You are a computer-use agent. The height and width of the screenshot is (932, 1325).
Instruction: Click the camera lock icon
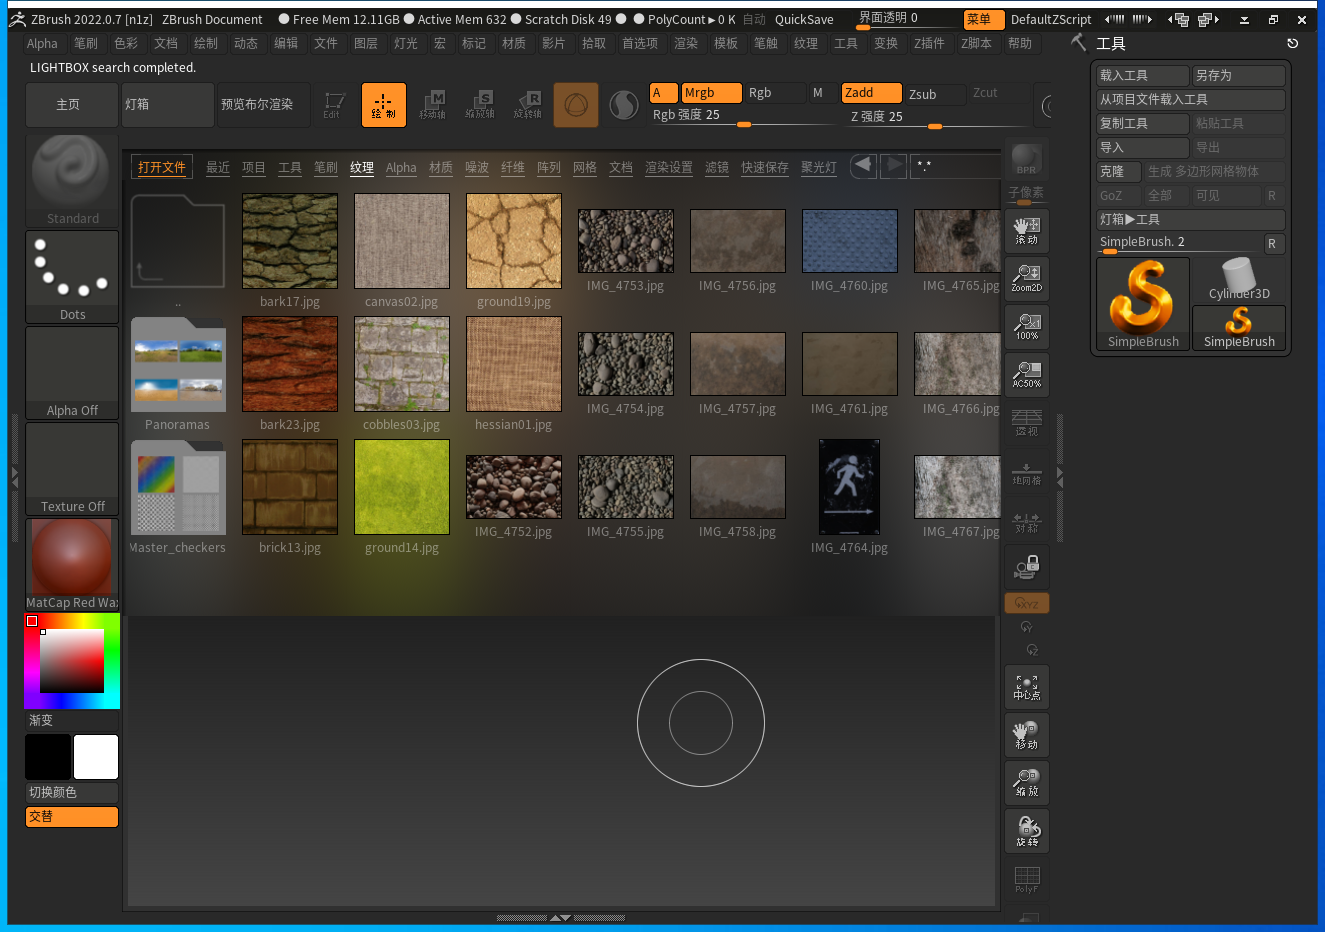(x=1027, y=567)
